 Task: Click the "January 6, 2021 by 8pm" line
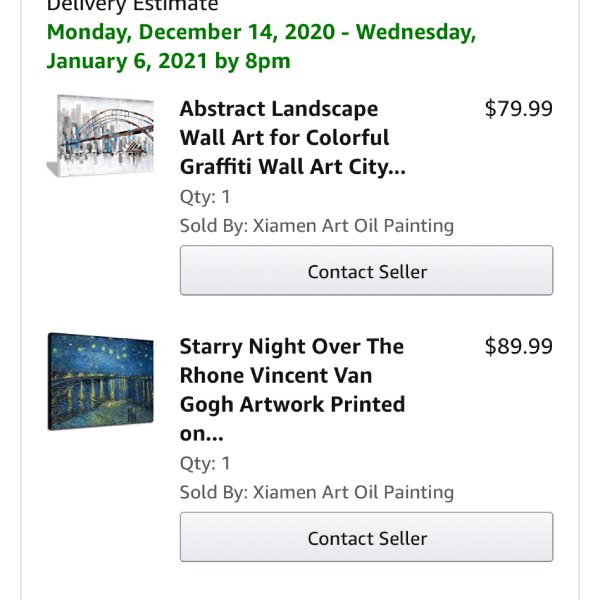(168, 61)
